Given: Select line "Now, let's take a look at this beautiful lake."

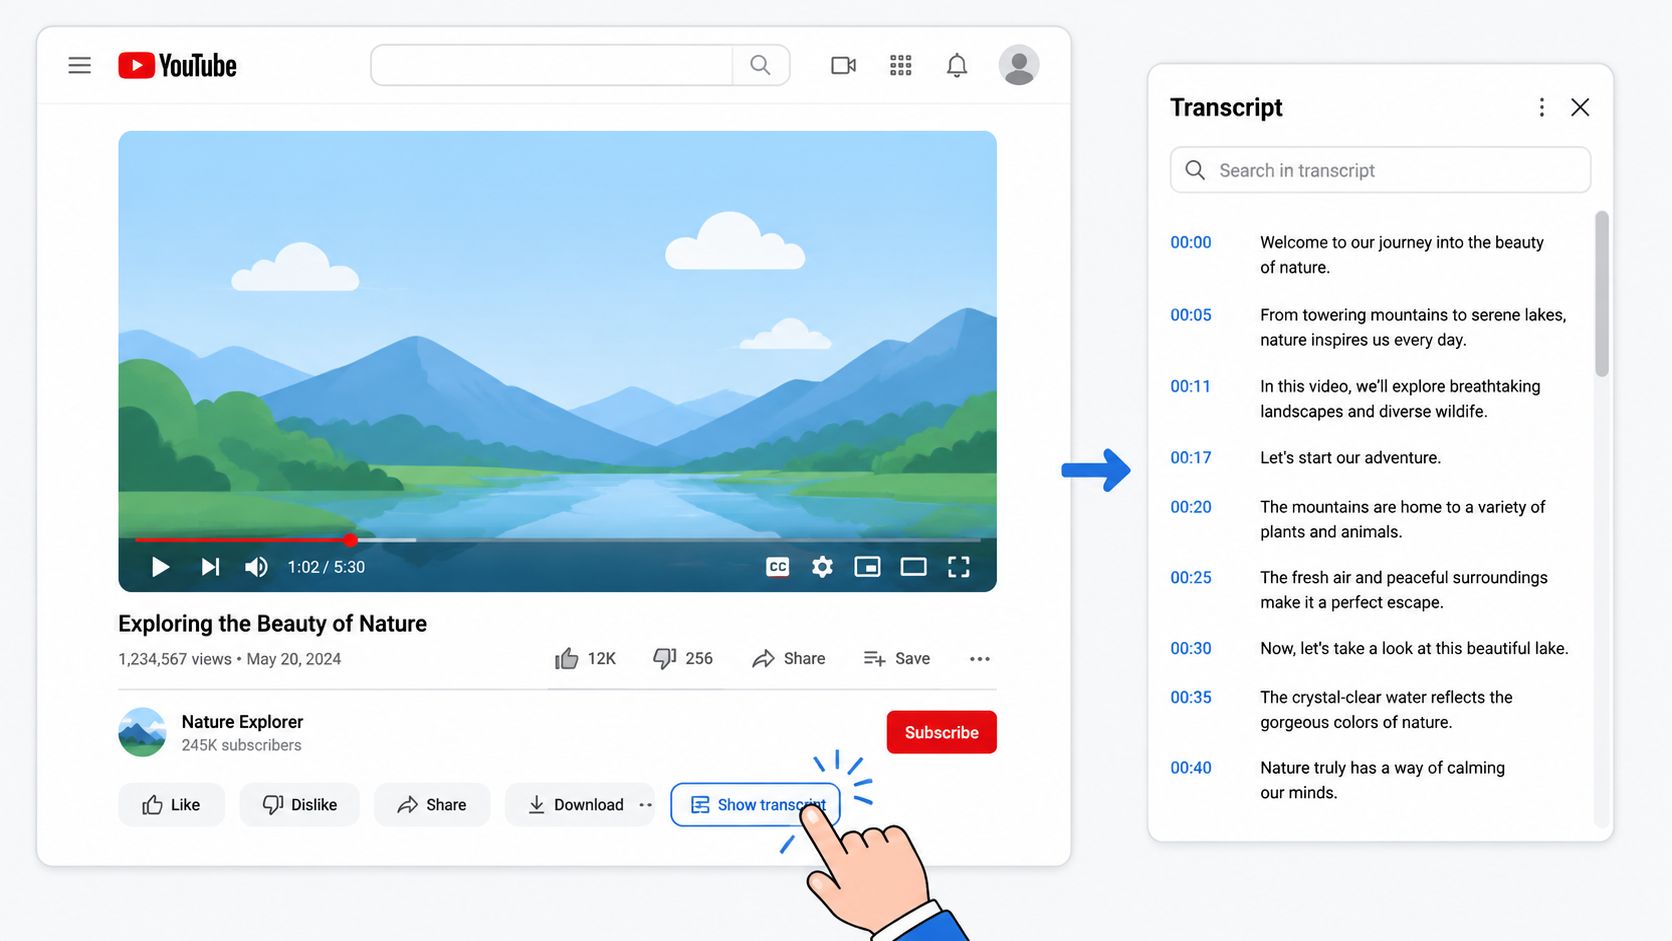Looking at the screenshot, I should coord(1414,648).
